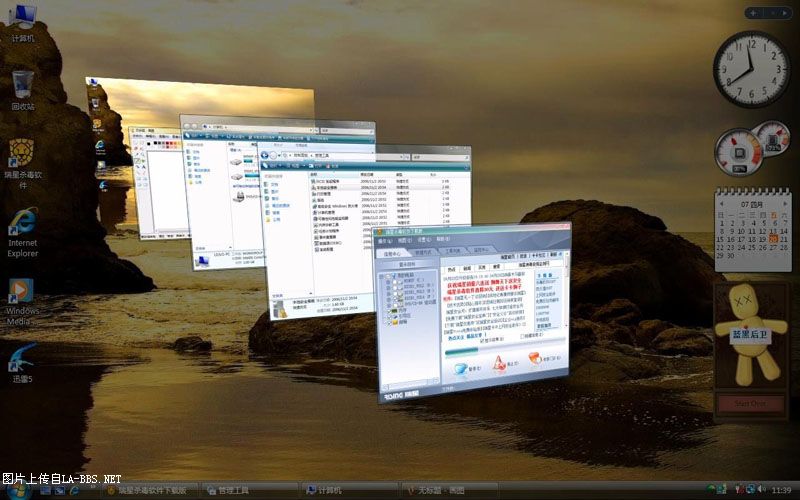The width and height of the screenshot is (800, 500).
Task: Click the blue scan icon in Rising window
Action: point(459,368)
